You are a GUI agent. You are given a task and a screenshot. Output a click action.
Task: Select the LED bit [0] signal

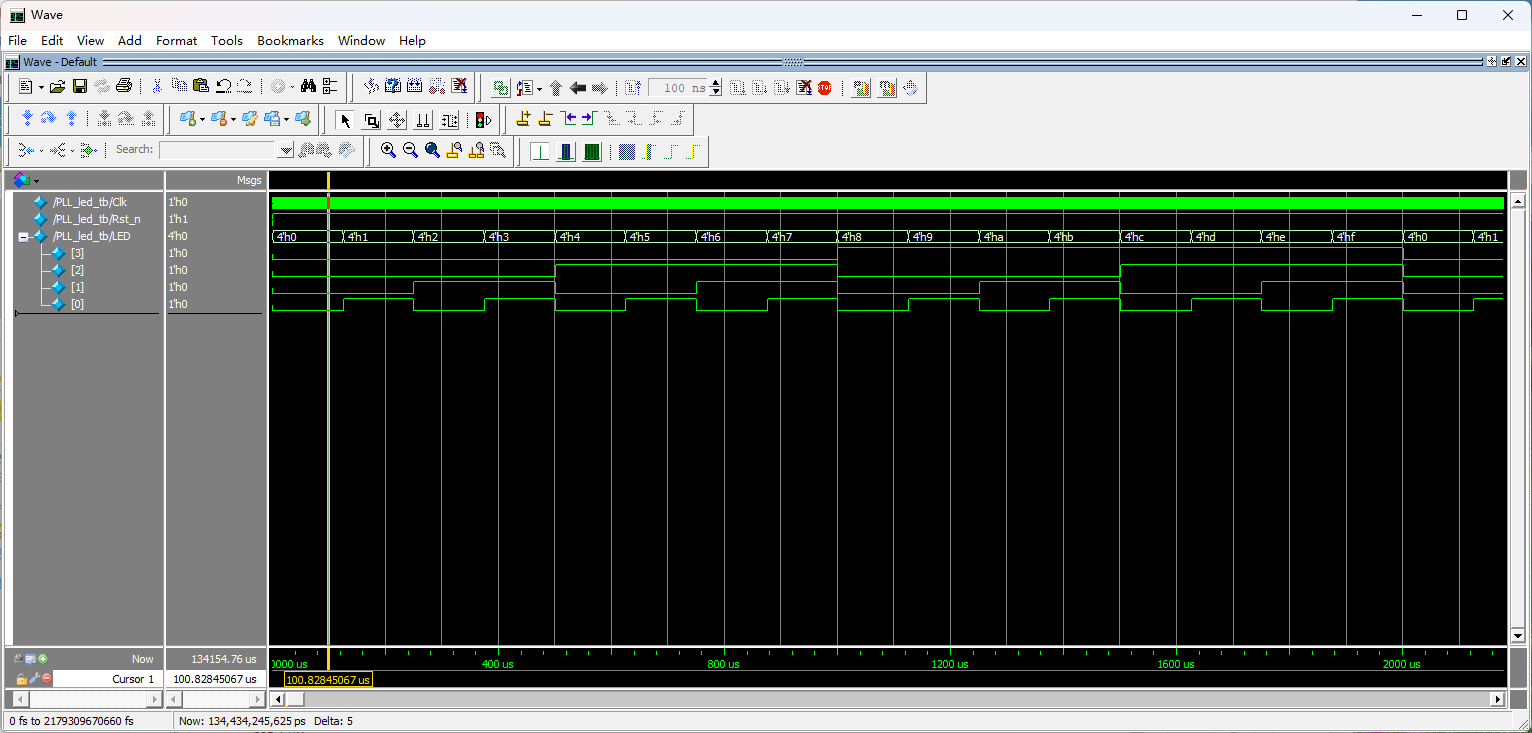(x=77, y=304)
